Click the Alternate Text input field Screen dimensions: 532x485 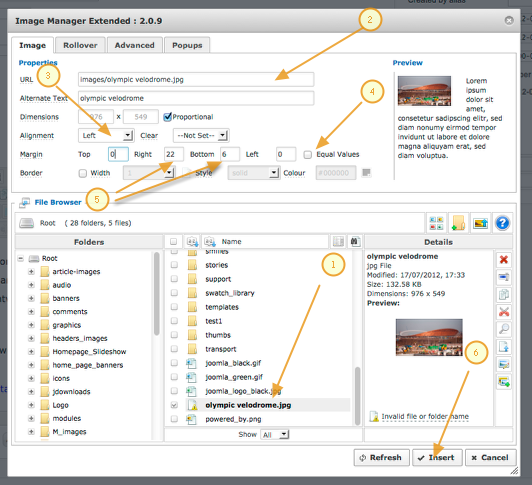[x=196, y=98]
